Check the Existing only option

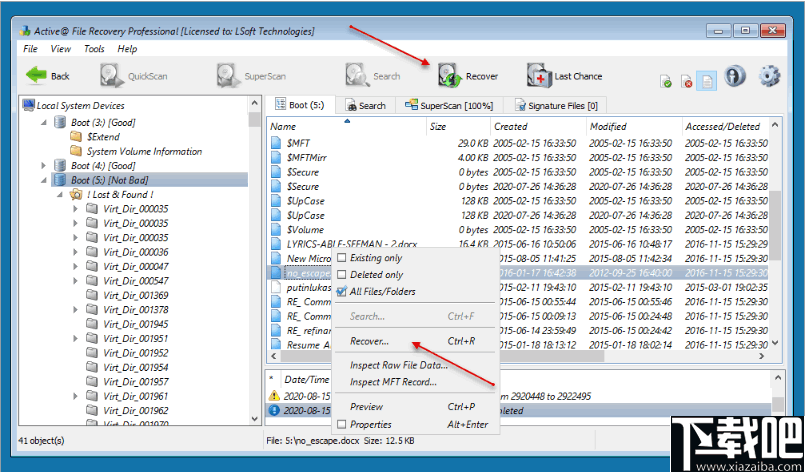coord(341,258)
